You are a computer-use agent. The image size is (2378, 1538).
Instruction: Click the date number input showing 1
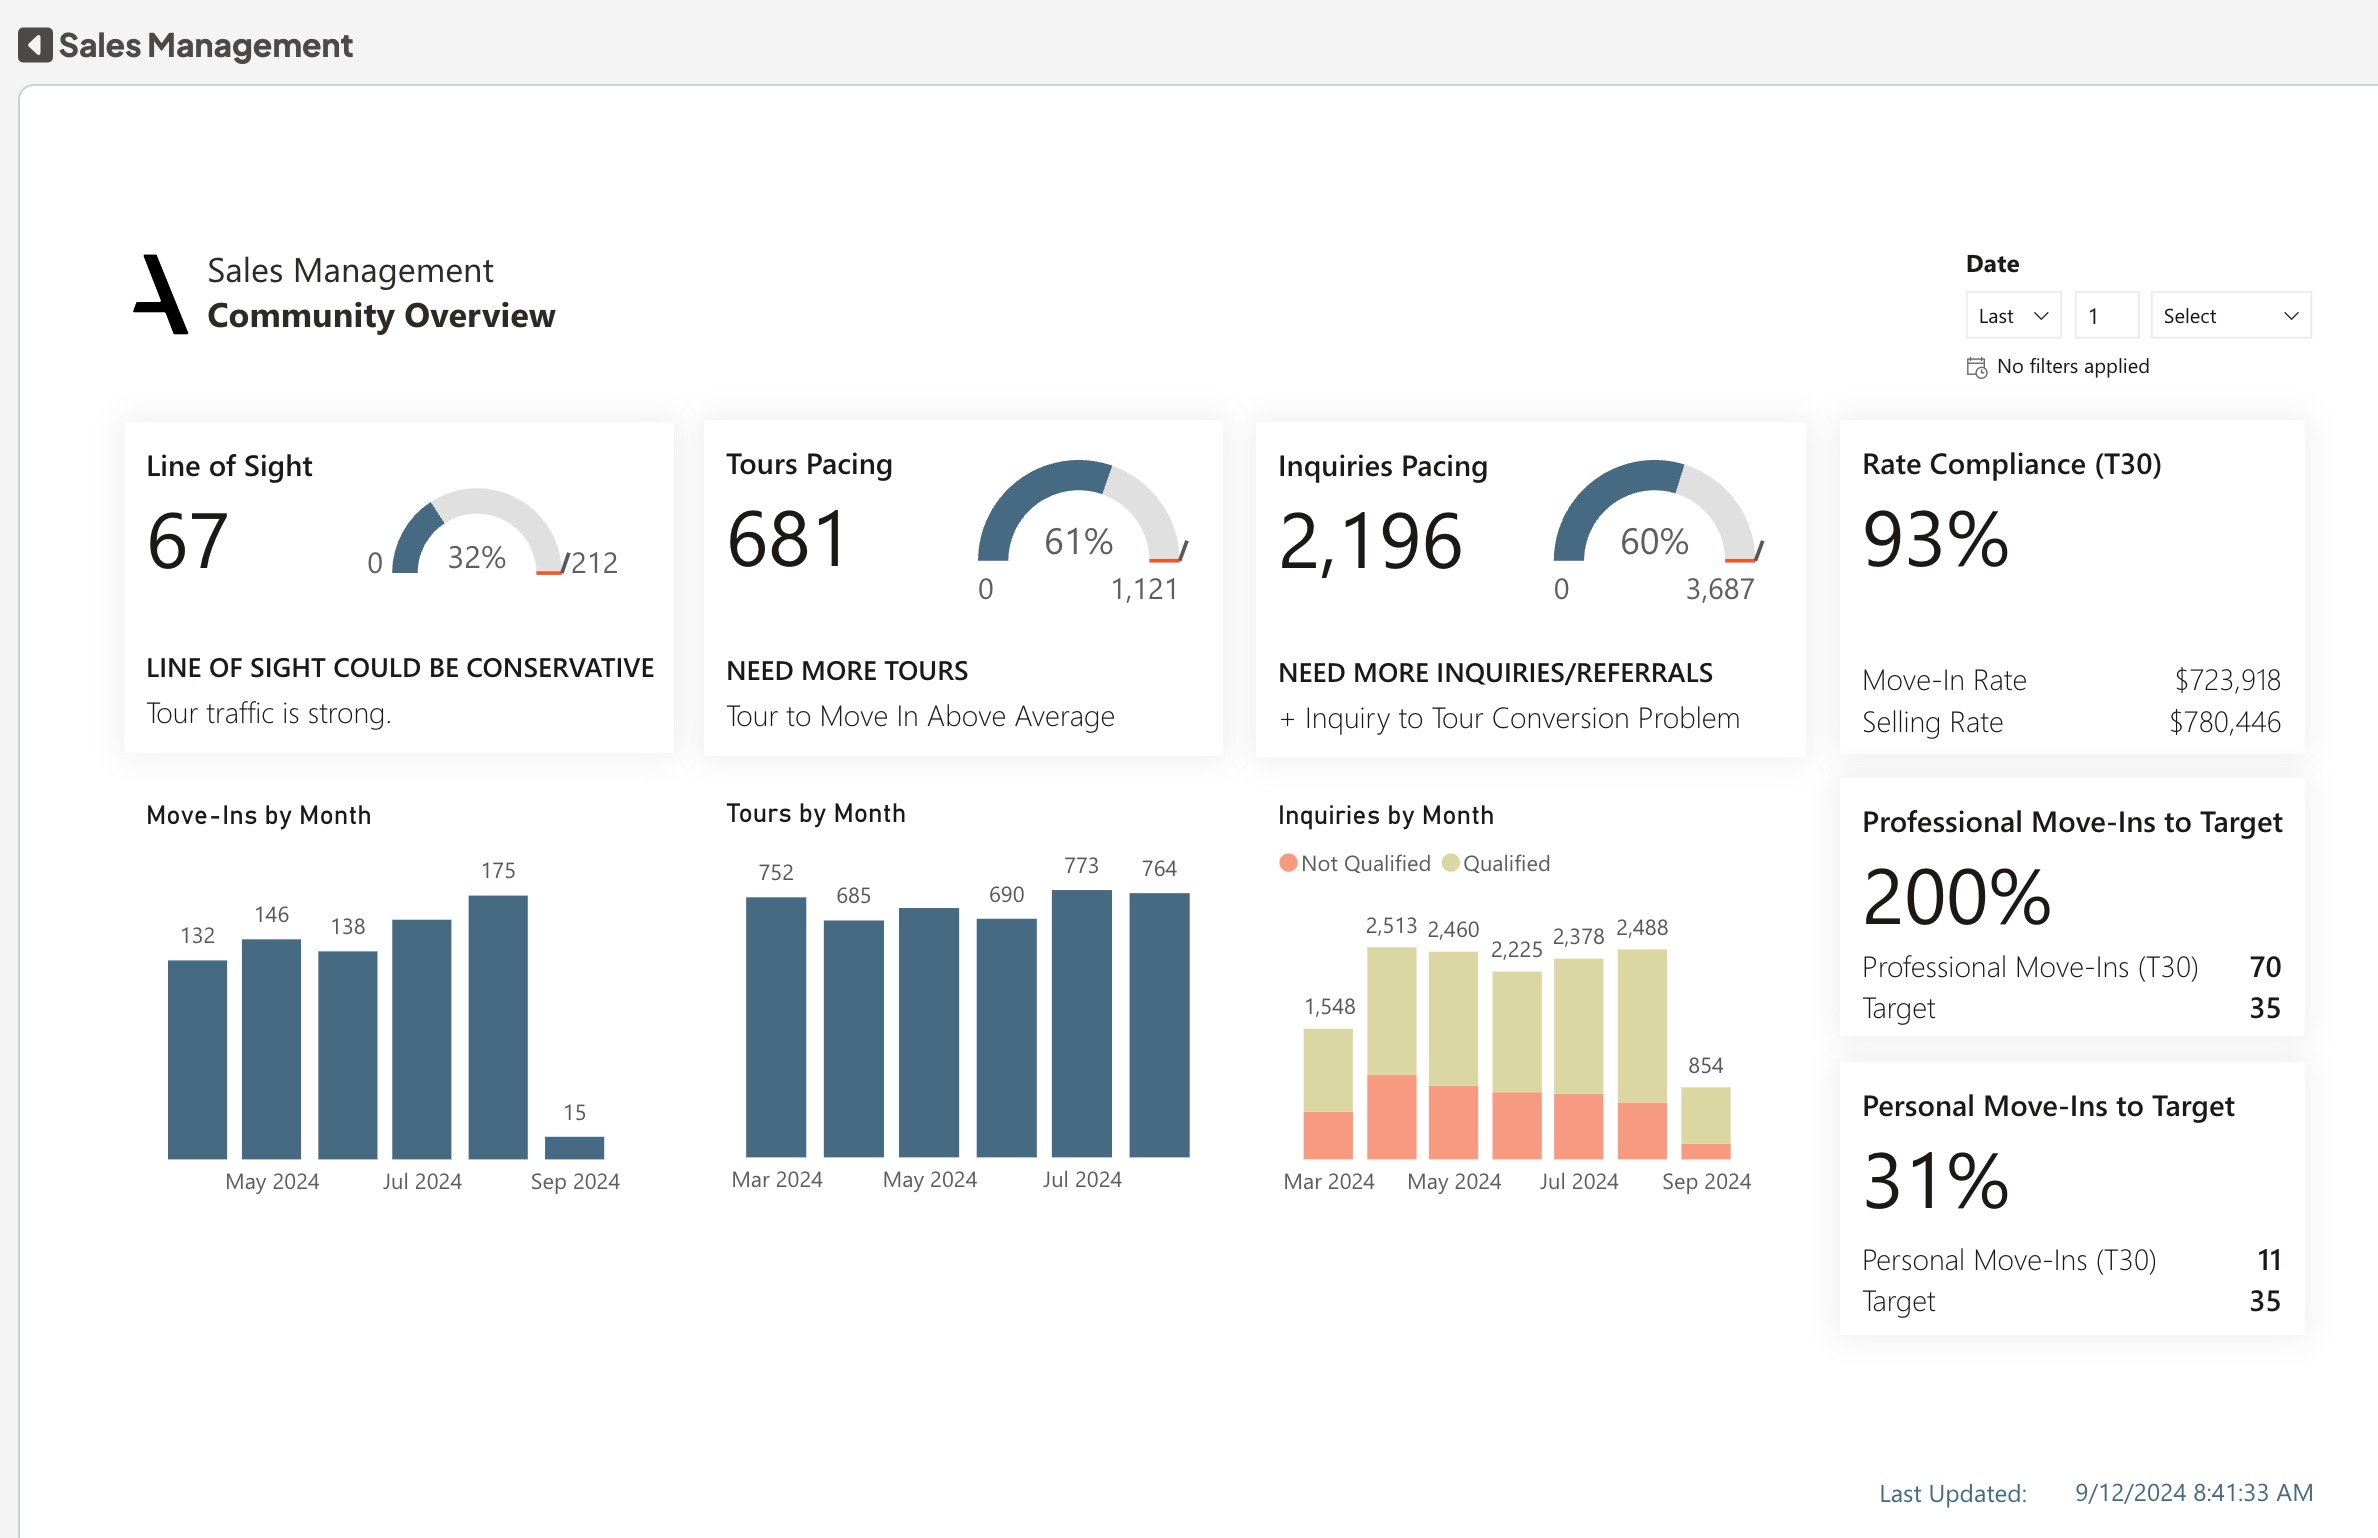2106,316
